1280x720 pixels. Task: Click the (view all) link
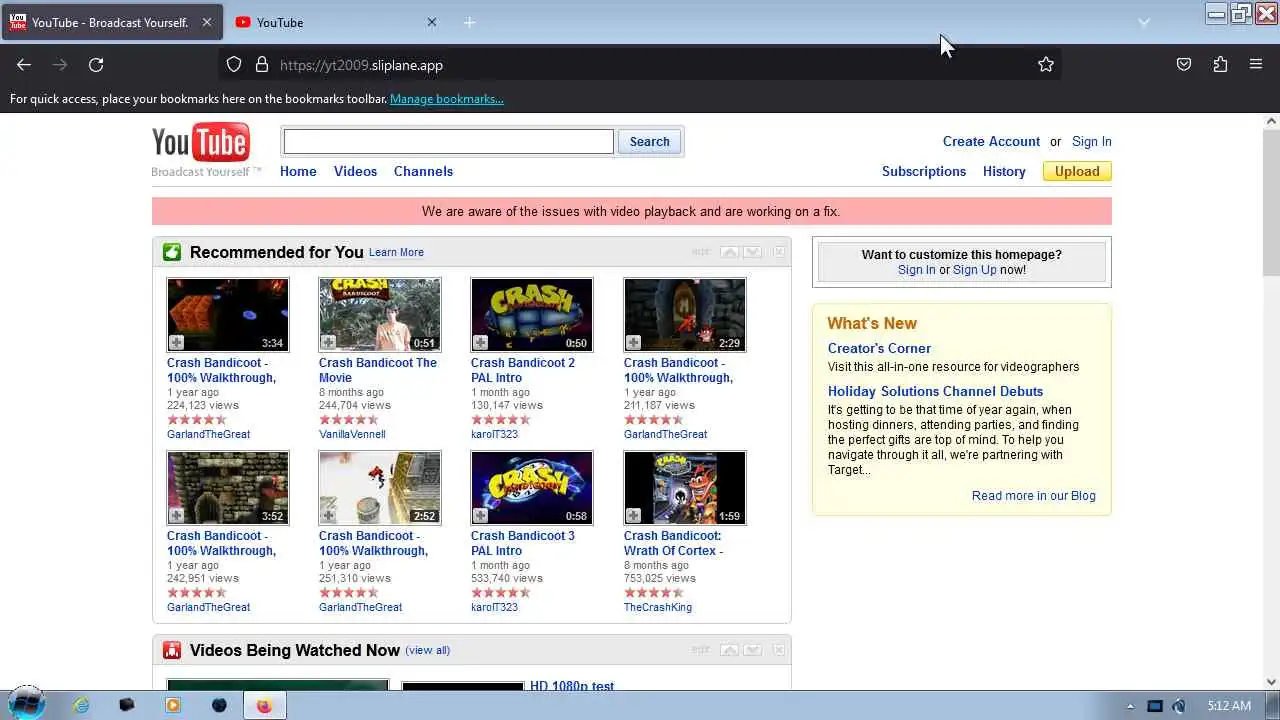(428, 650)
